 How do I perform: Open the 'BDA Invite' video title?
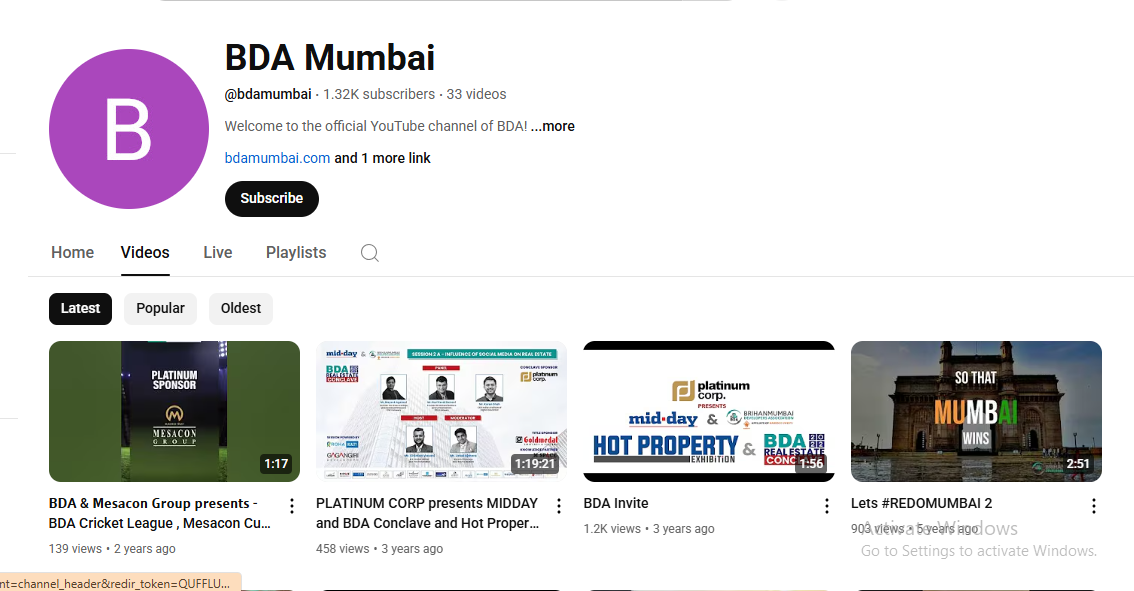coord(616,503)
